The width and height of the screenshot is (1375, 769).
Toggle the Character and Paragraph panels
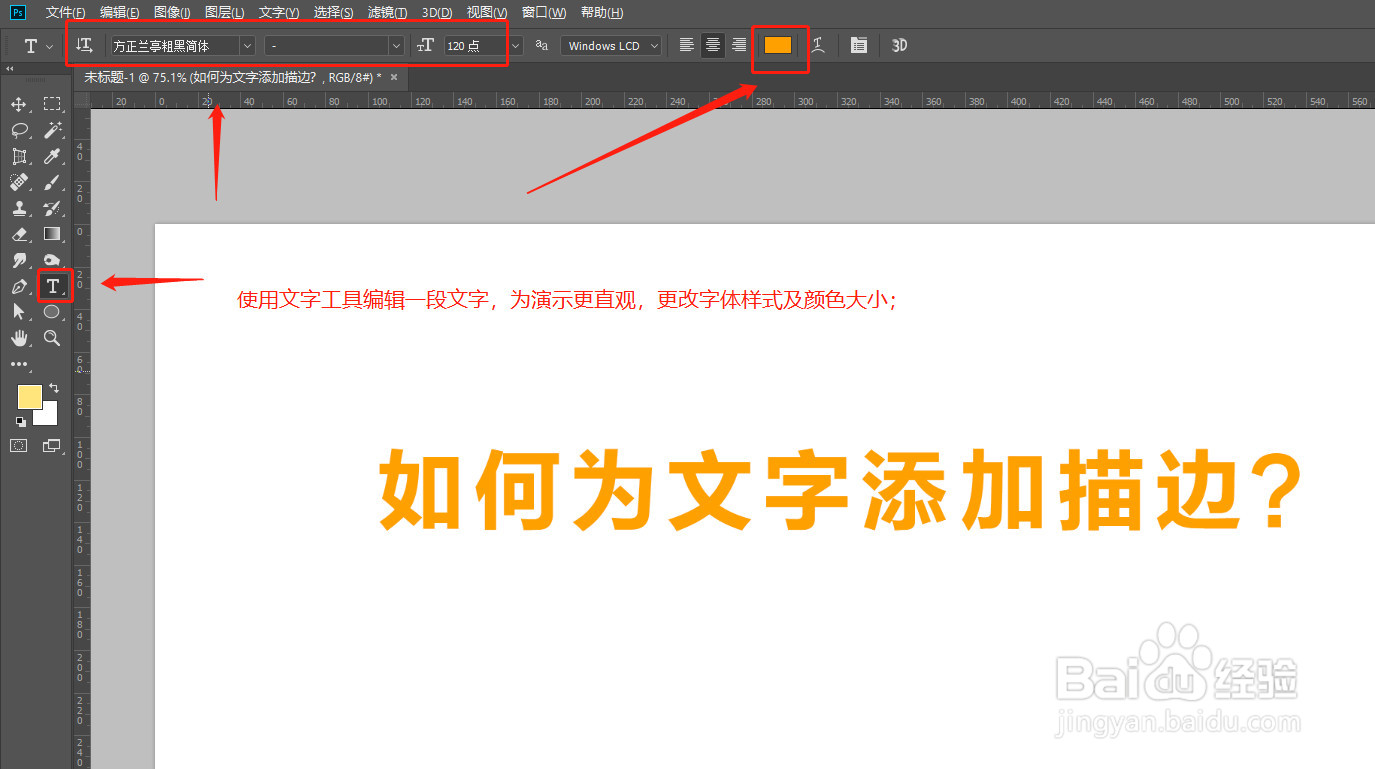click(858, 45)
